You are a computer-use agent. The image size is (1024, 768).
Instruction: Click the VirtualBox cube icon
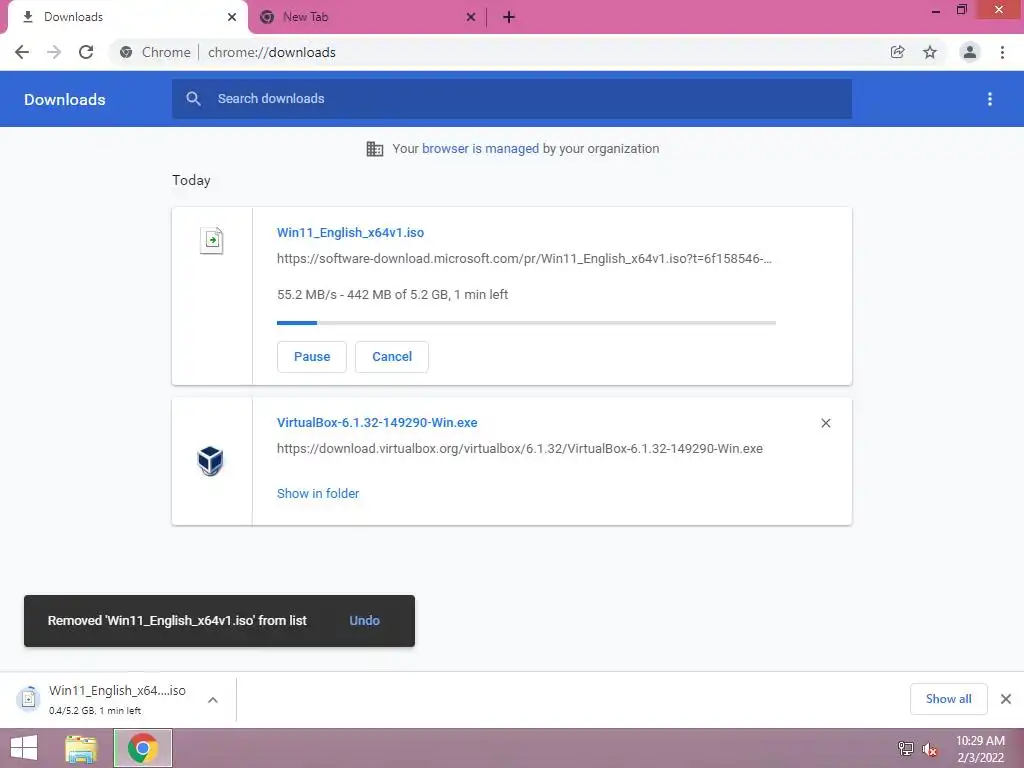[210, 461]
